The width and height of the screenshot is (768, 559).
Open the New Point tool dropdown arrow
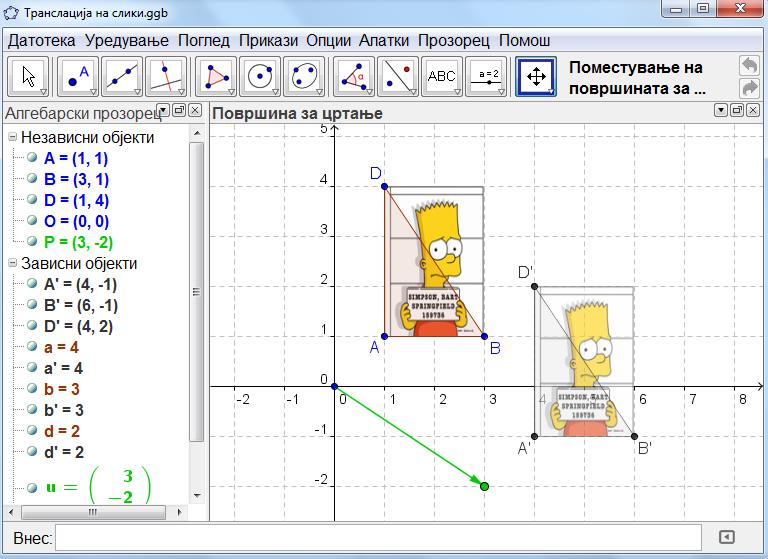click(93, 92)
